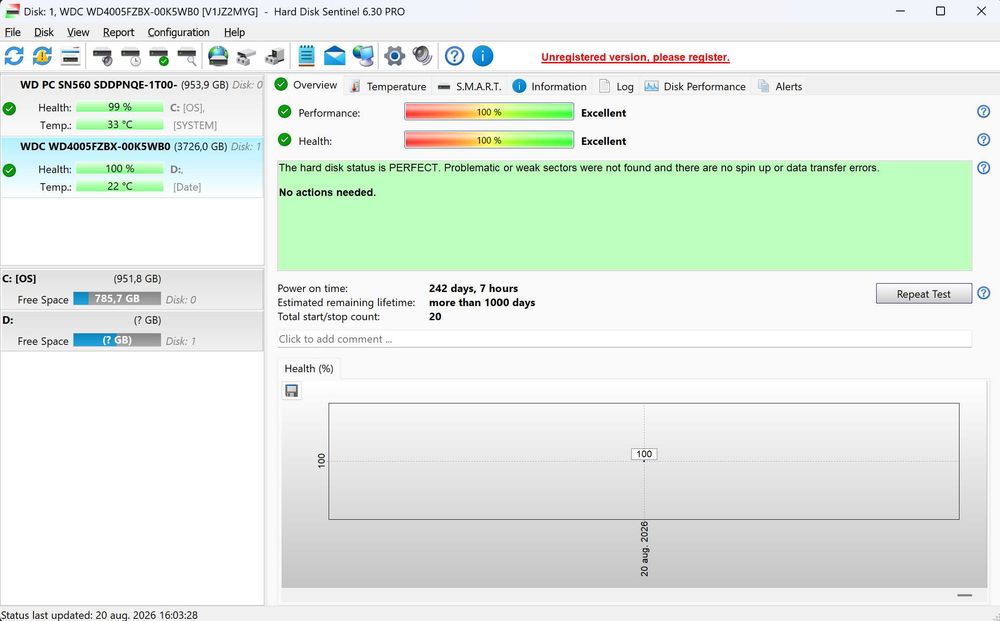Click the gray drives toolbar icon

pyautogui.click(x=246, y=57)
